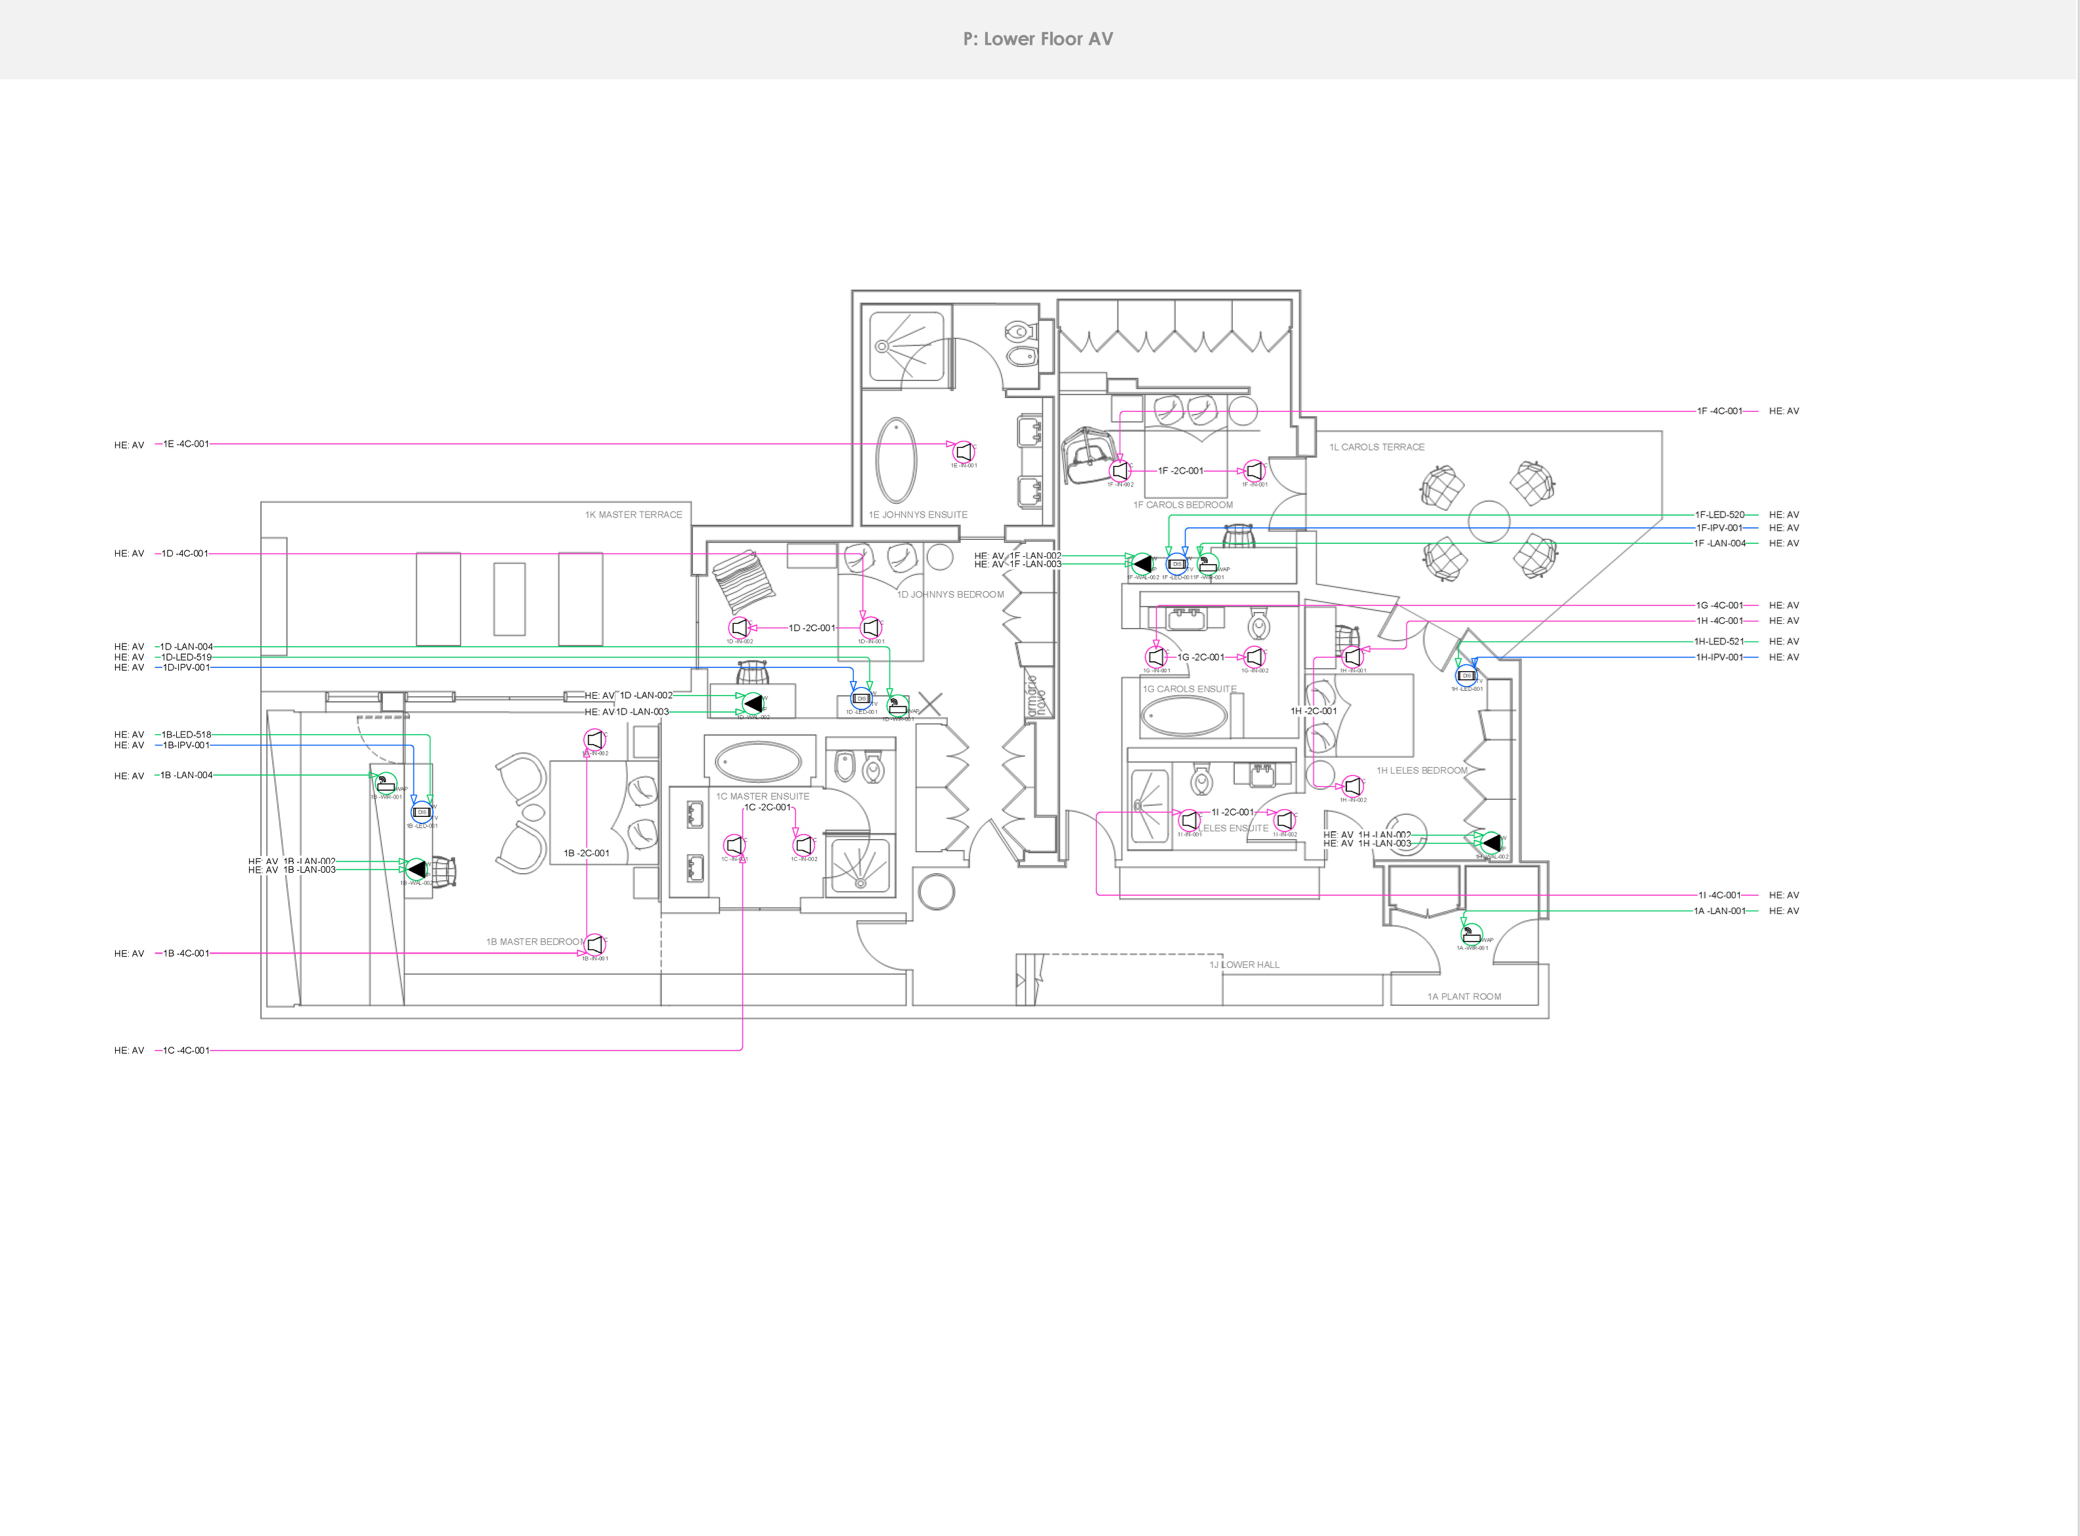Viewport: 2080px width, 1536px height.
Task: Select WAP icon 1F-WAP-001 in Carols Bedroom
Action: (1208, 564)
